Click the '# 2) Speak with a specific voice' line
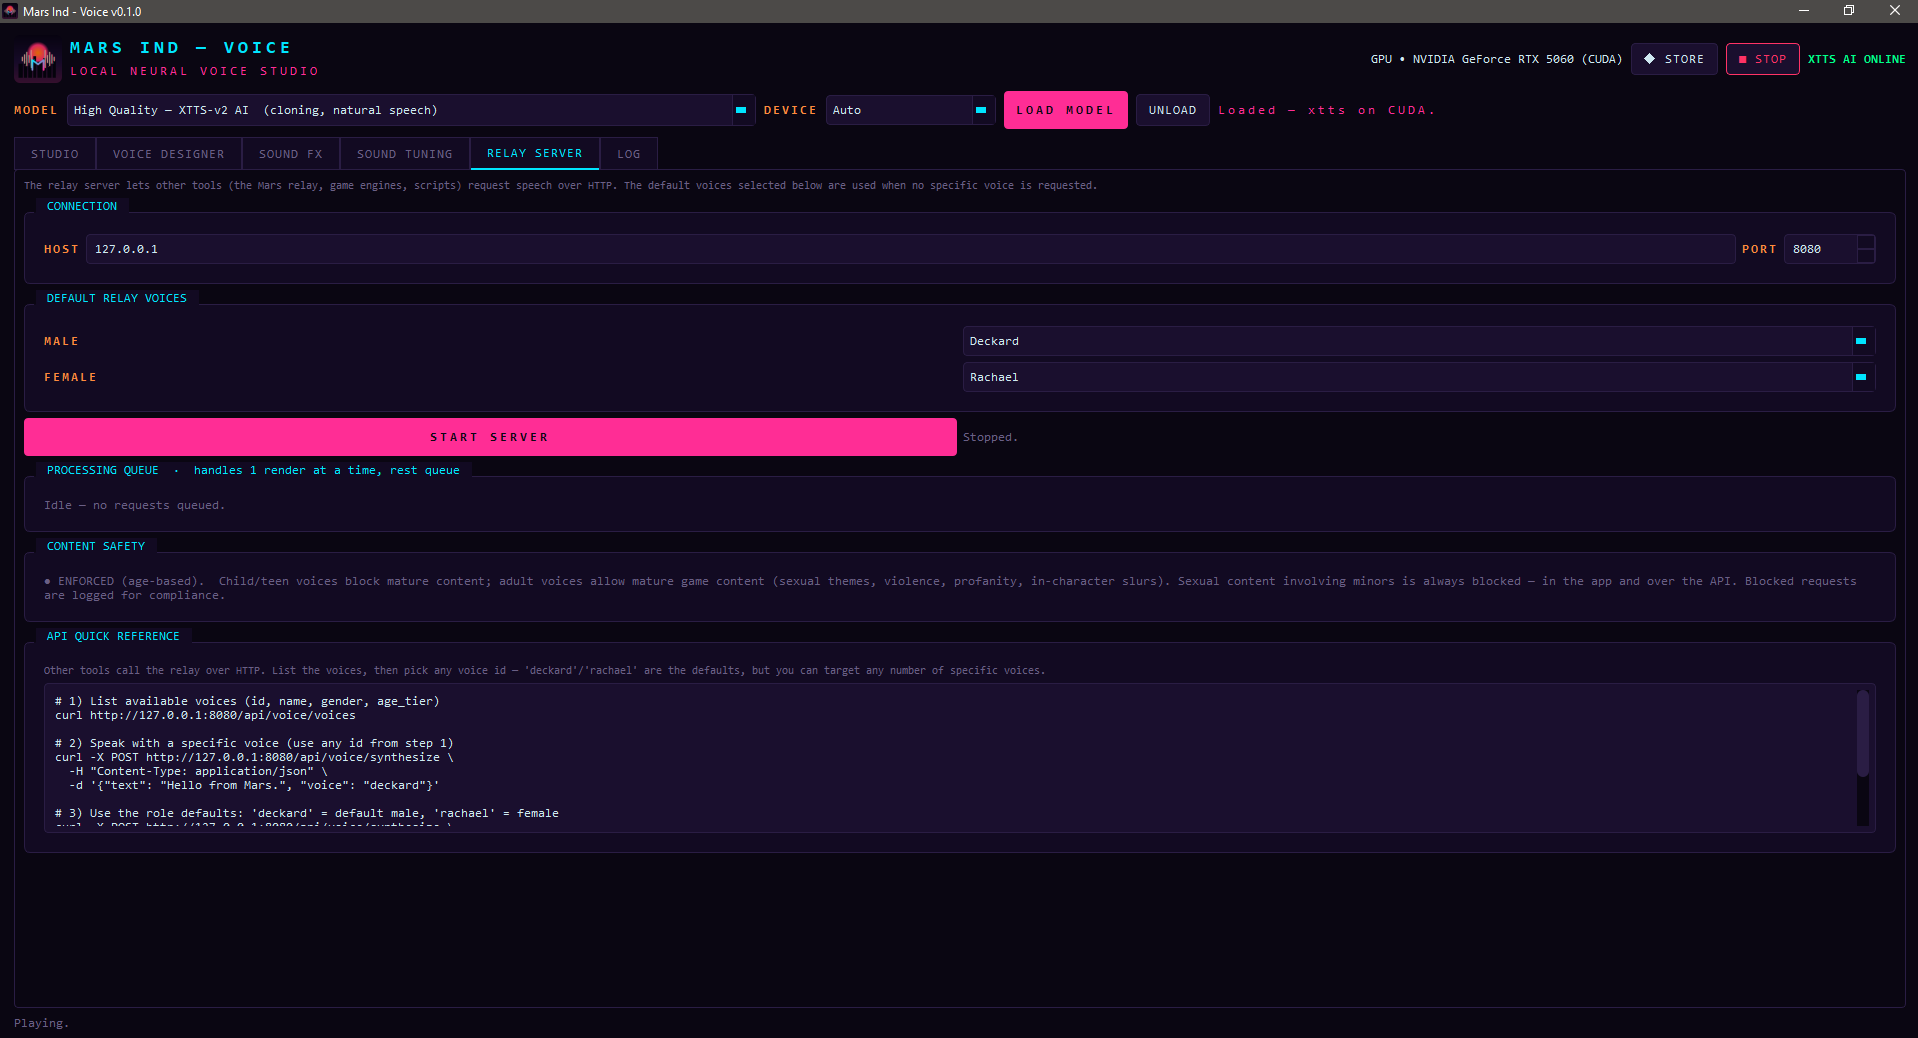 click(254, 743)
